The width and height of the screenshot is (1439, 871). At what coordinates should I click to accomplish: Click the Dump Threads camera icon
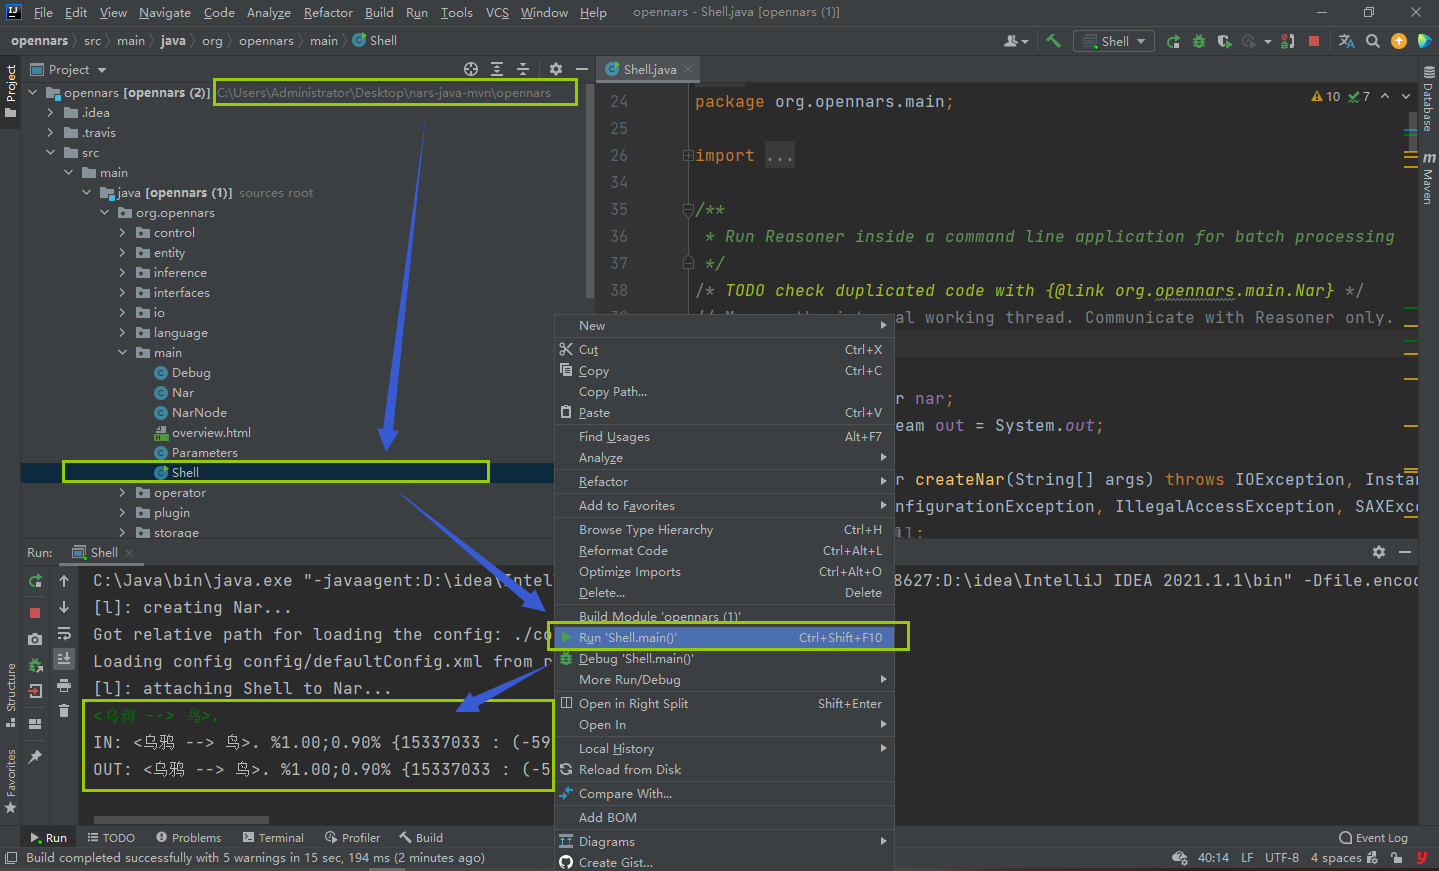click(x=35, y=638)
